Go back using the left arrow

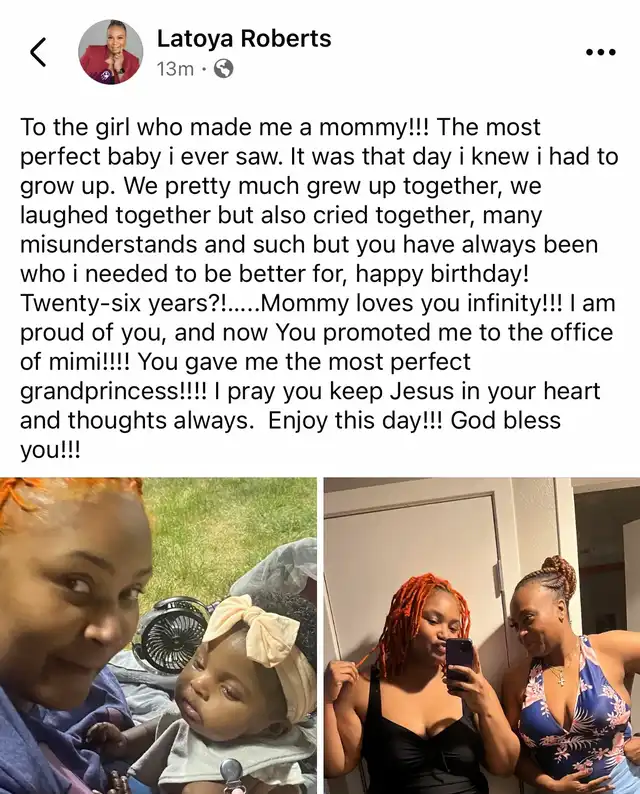pos(38,52)
